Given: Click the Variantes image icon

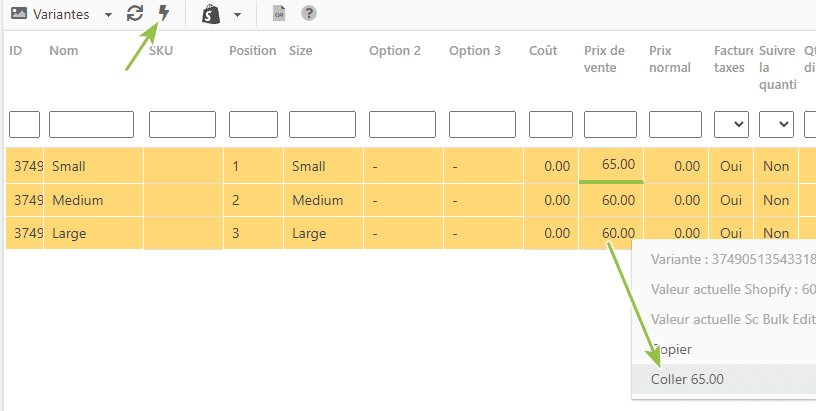Looking at the screenshot, I should pyautogui.click(x=19, y=14).
